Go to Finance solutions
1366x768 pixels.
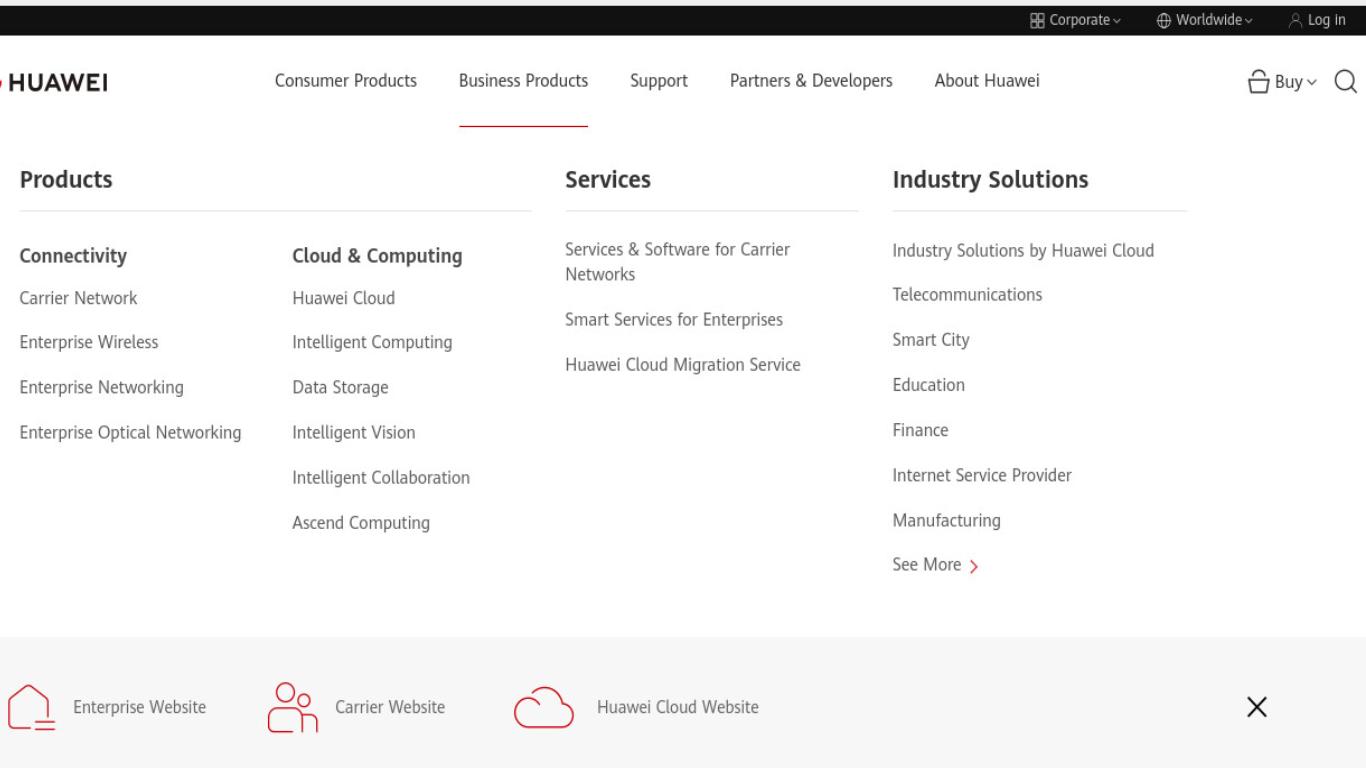(921, 430)
